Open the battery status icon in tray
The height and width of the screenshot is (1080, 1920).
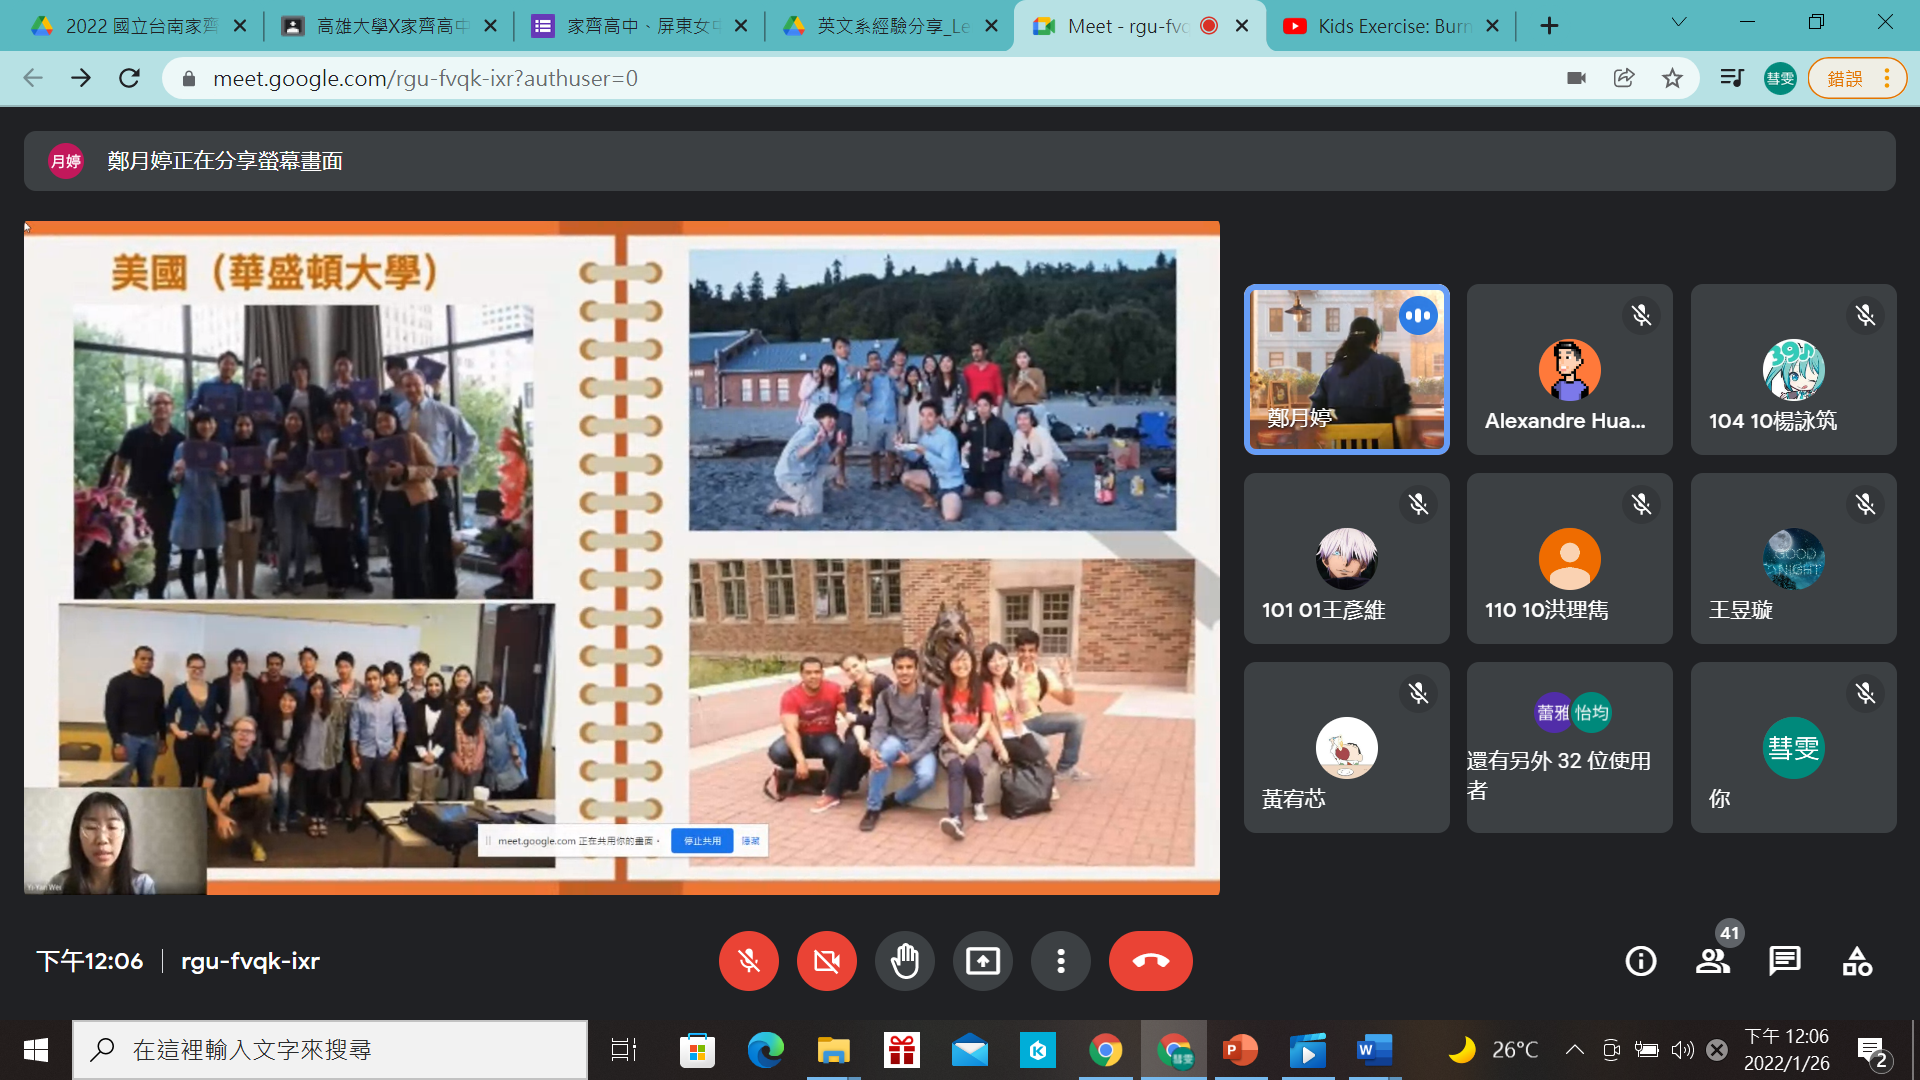click(x=1646, y=1050)
